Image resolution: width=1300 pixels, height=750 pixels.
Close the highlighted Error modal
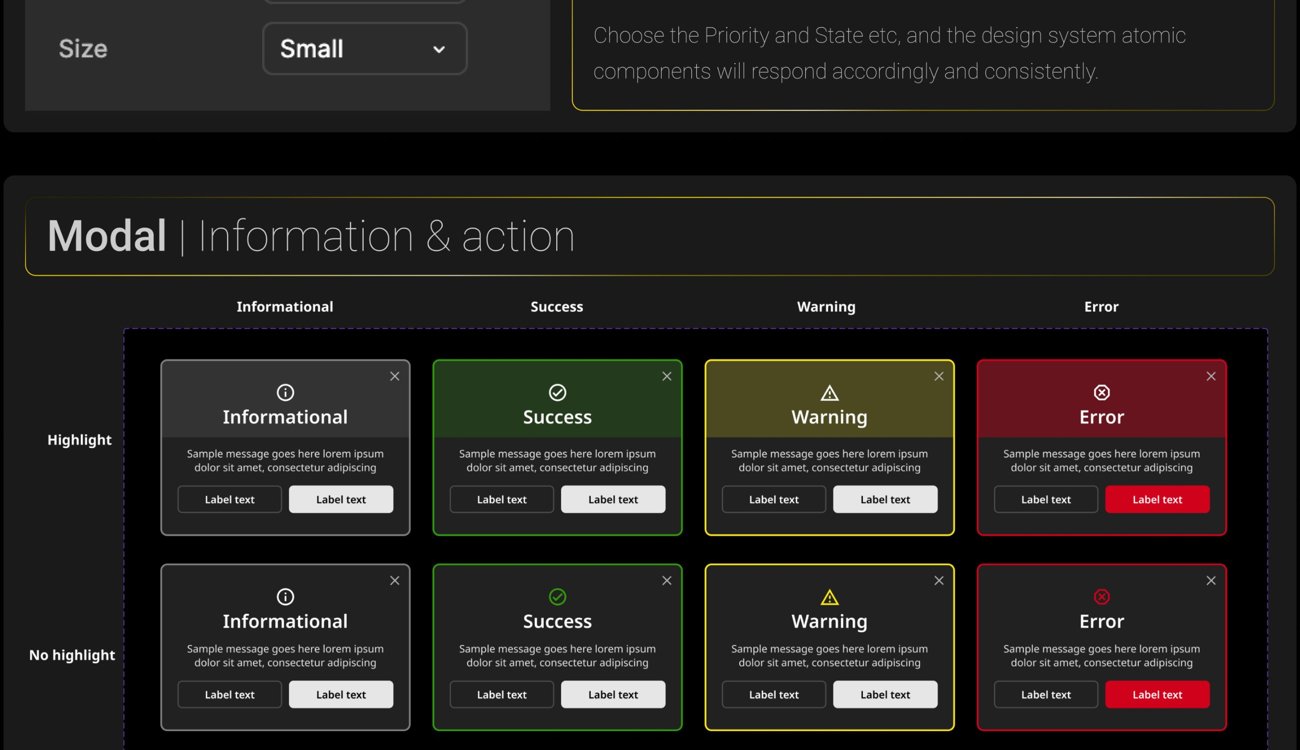[1210, 376]
